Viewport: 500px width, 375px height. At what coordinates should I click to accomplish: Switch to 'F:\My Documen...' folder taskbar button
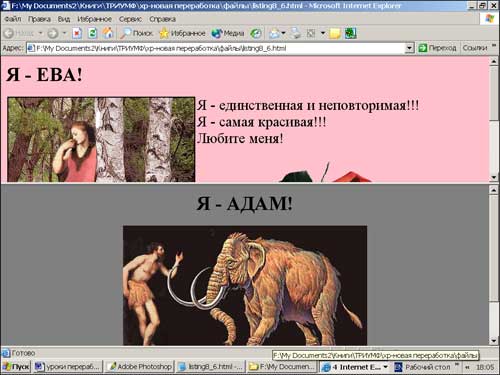coord(282,367)
